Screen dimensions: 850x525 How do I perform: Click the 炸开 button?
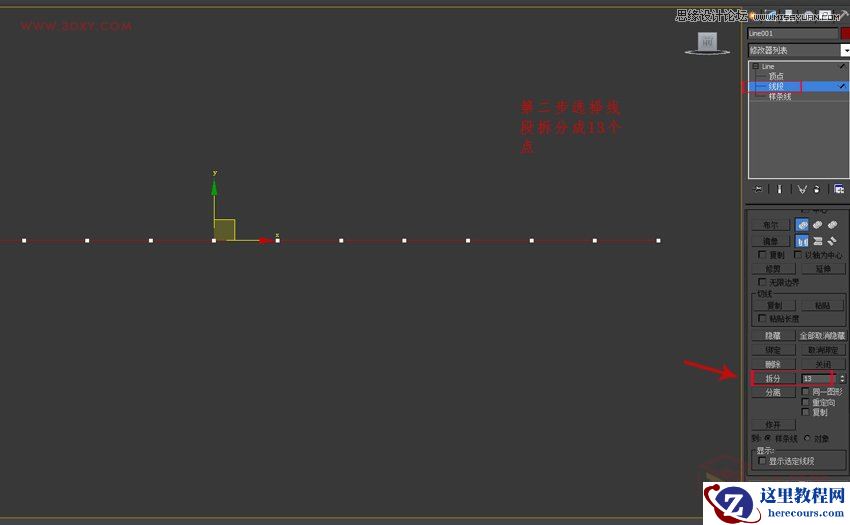tap(773, 424)
